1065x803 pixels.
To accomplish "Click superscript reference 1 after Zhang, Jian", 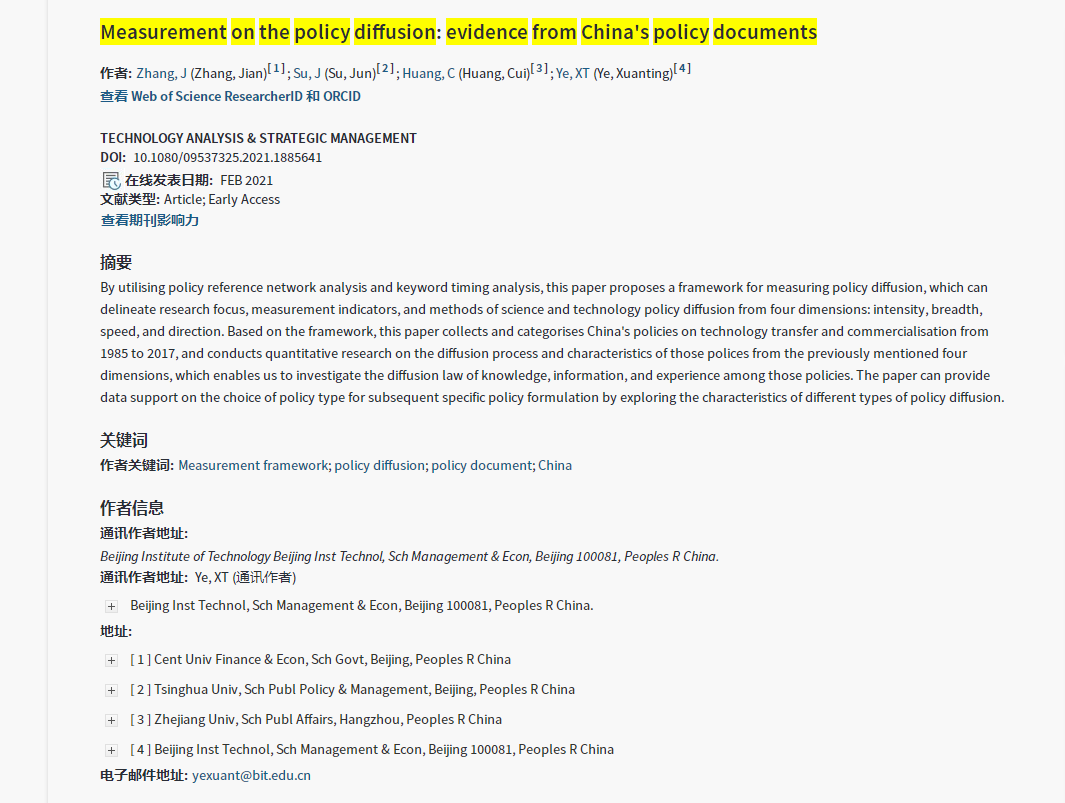I will coord(277,69).
